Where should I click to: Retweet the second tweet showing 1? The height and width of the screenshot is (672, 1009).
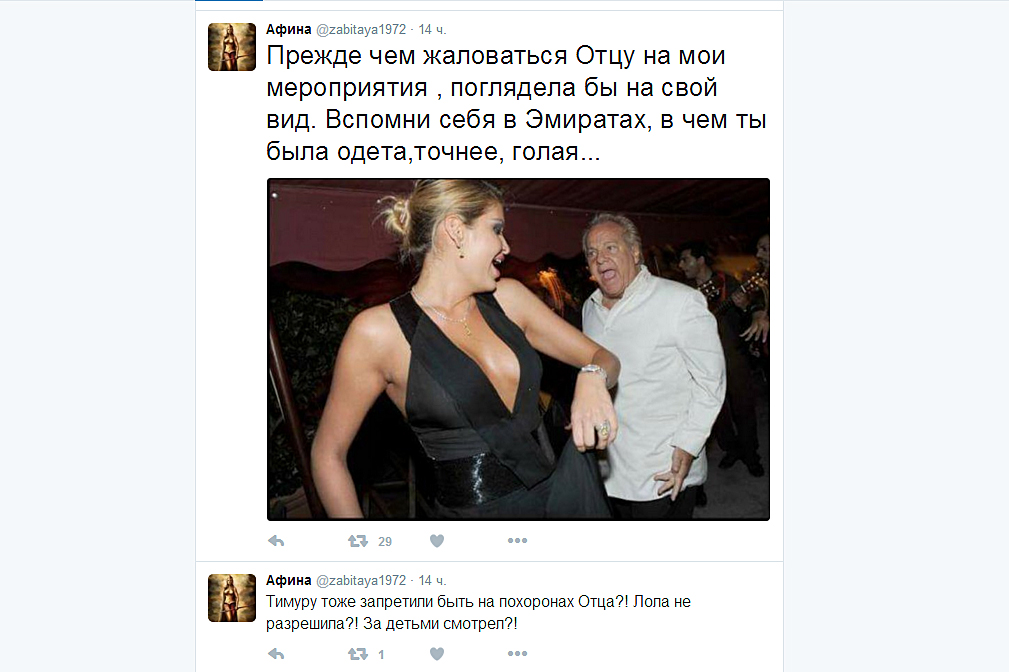pyautogui.click(x=358, y=654)
